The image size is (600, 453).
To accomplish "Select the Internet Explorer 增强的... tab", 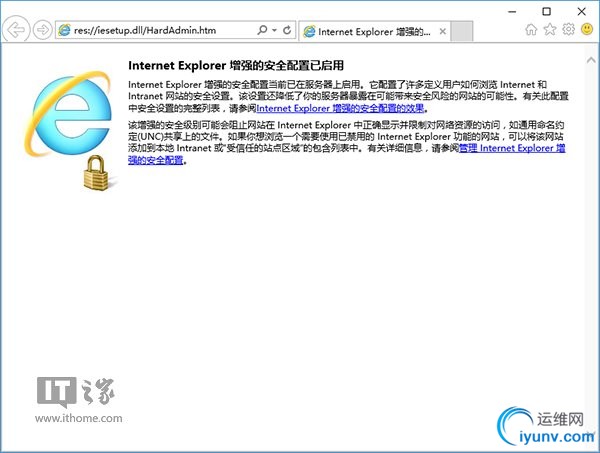I will 374,31.
